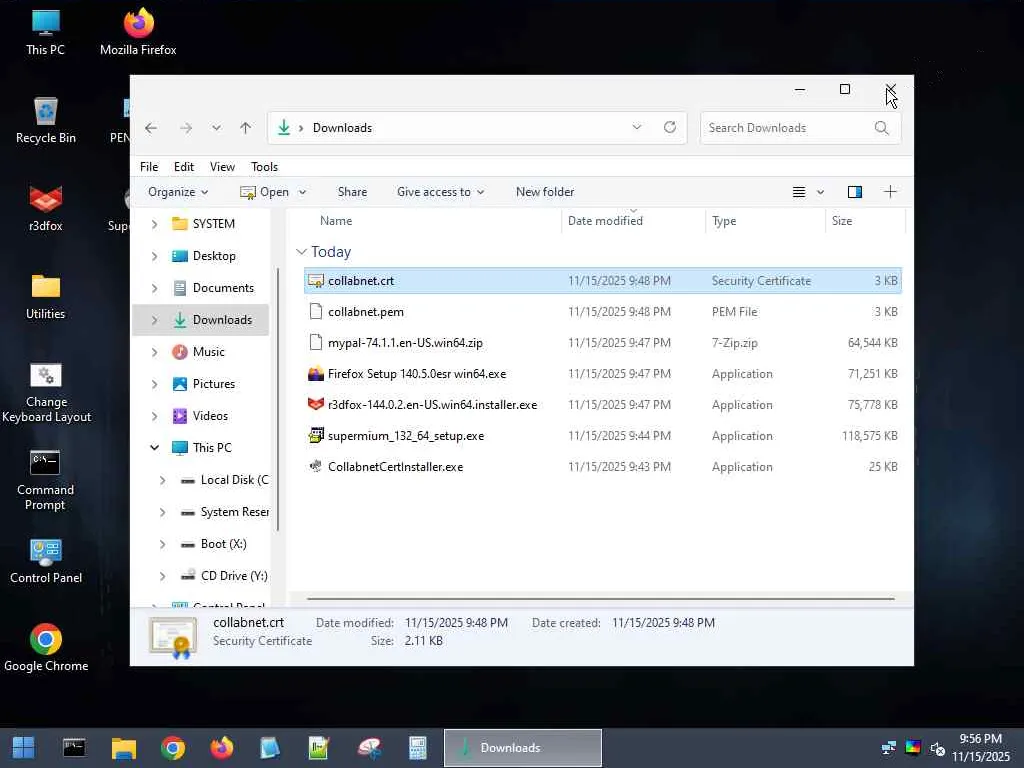1024x768 pixels.
Task: Open the Organize dropdown menu
Action: click(178, 192)
